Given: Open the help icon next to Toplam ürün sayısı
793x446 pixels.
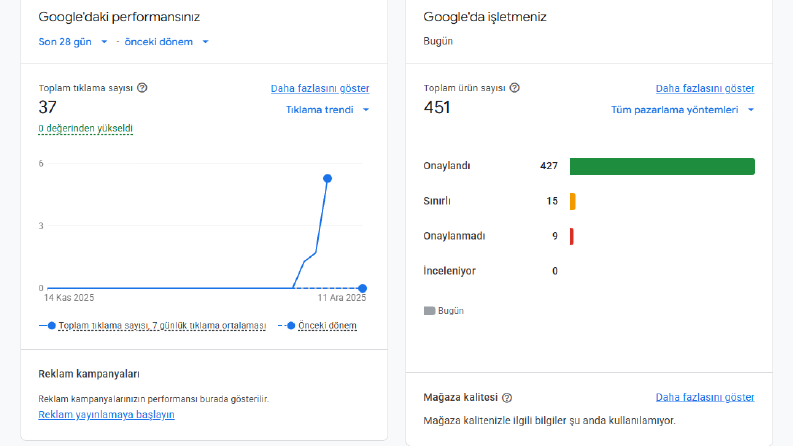Looking at the screenshot, I should pyautogui.click(x=514, y=88).
